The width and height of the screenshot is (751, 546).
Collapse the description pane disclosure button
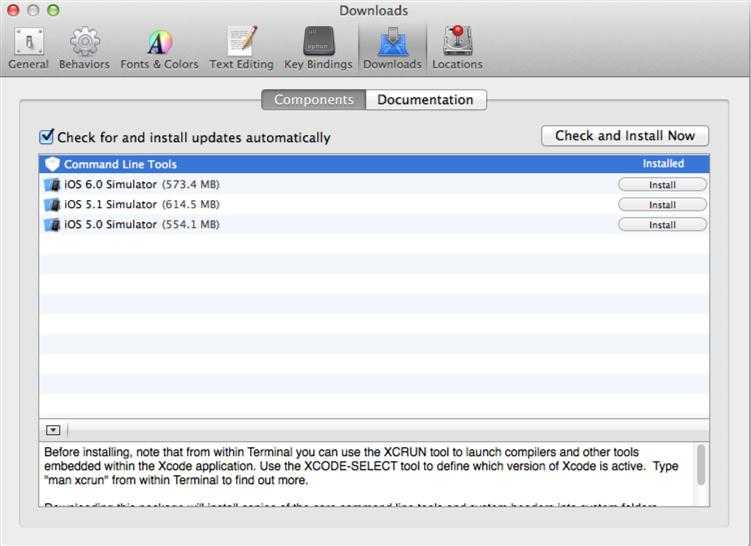point(53,430)
